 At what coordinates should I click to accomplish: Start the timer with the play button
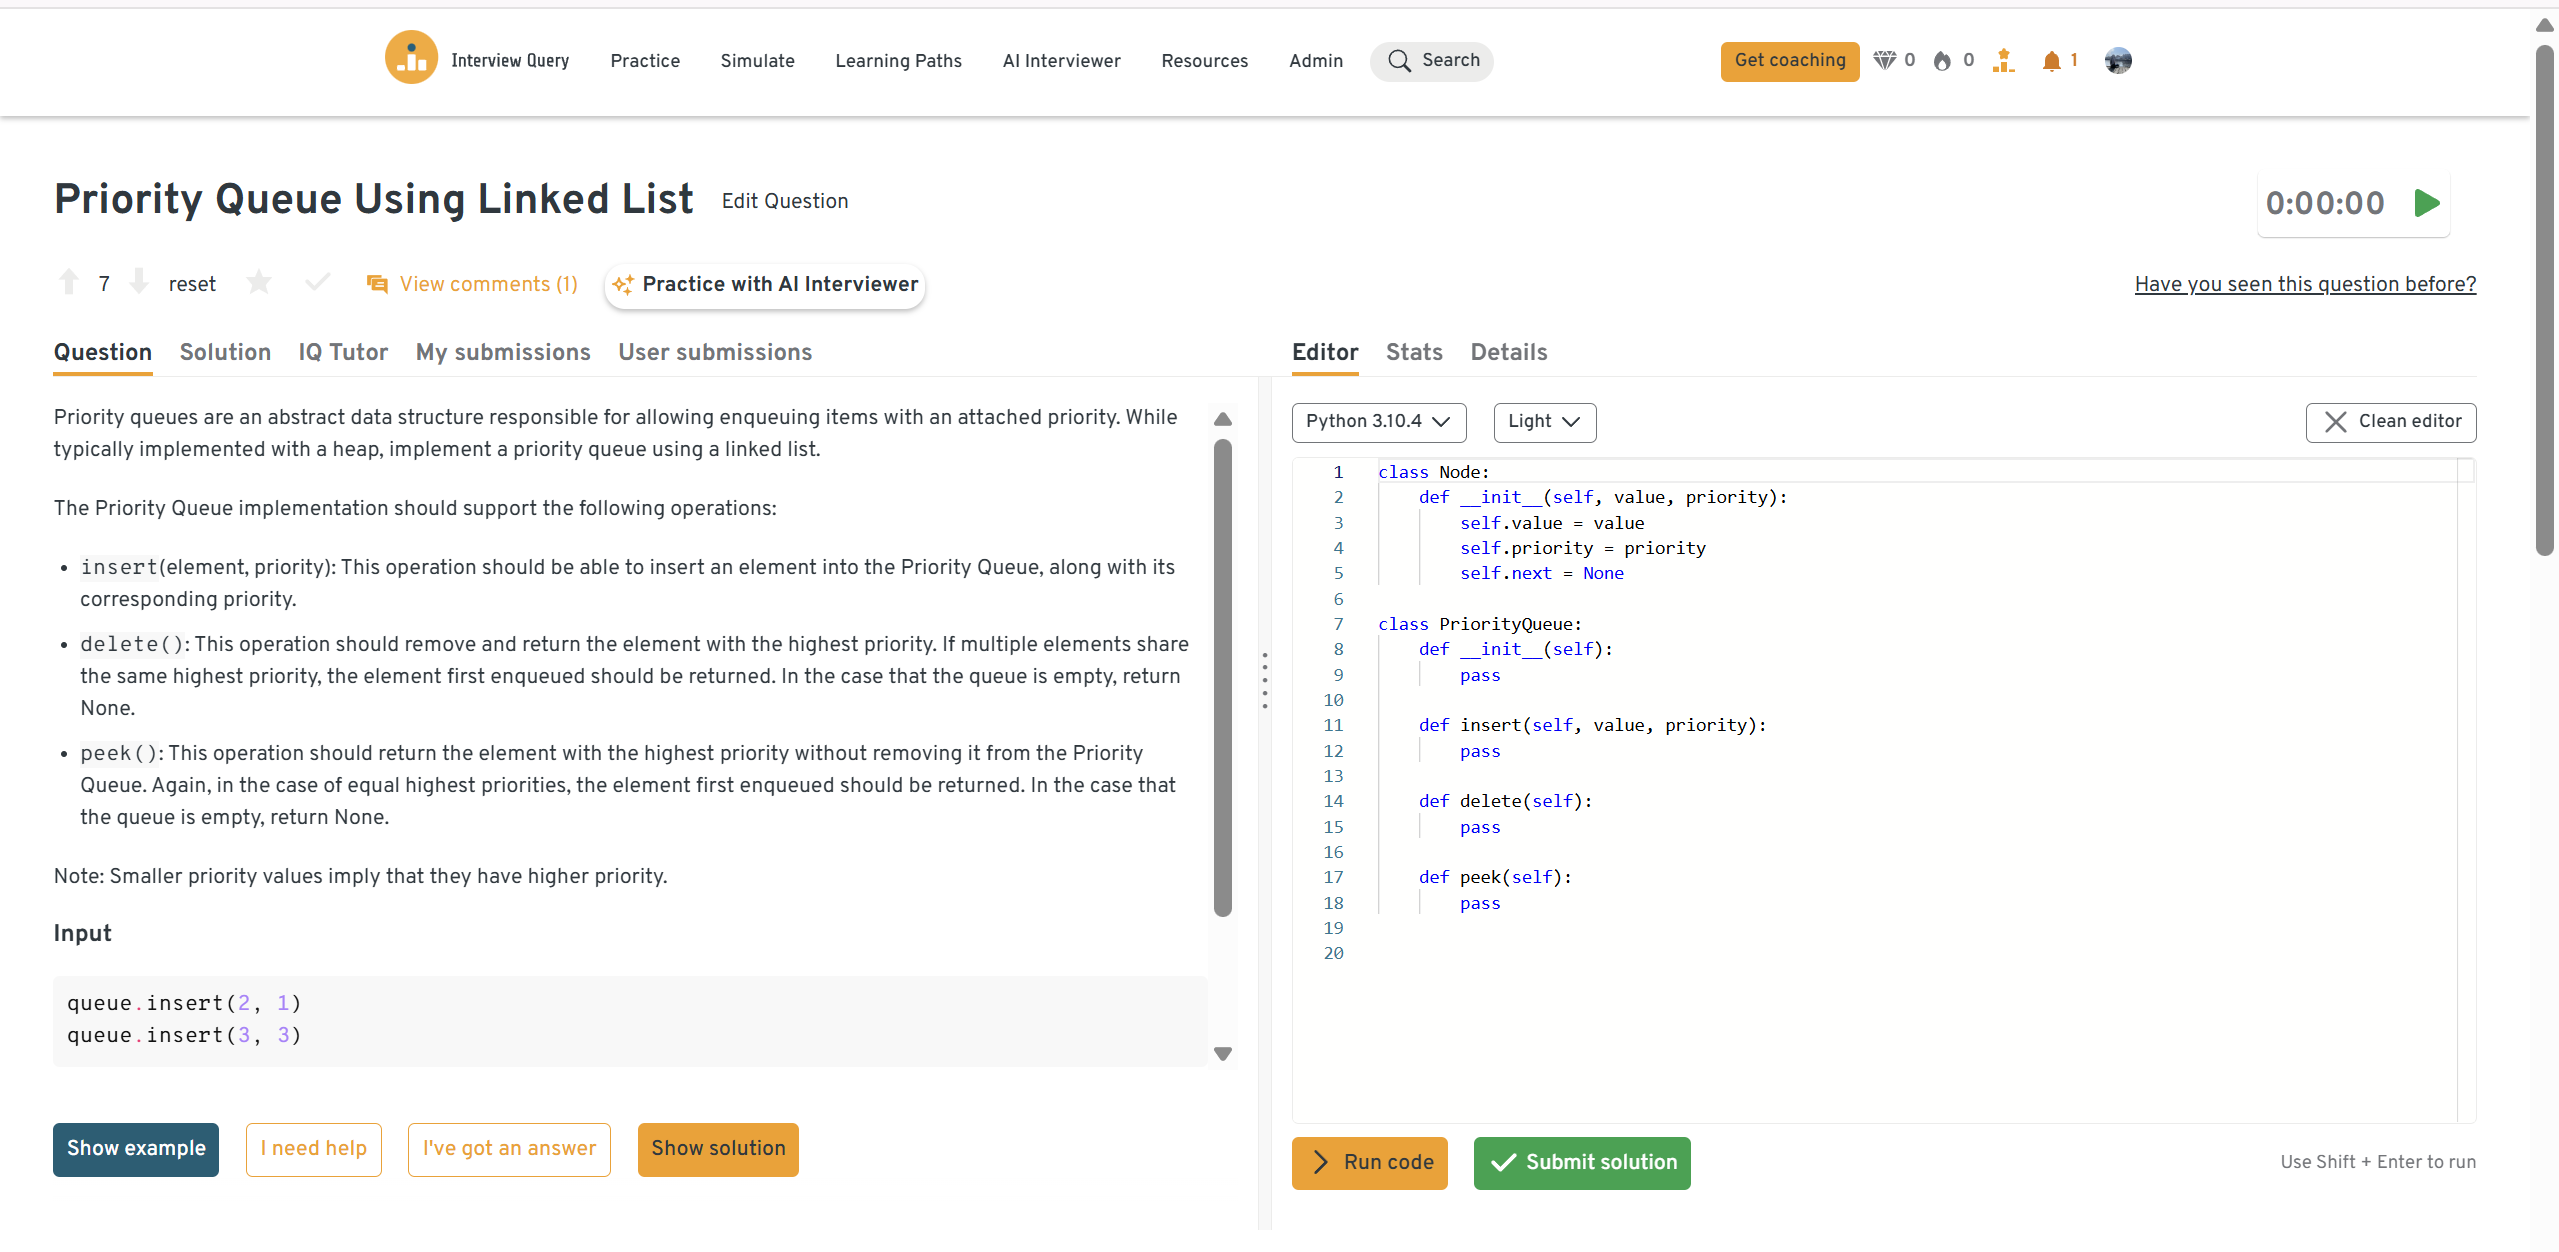coord(2426,203)
